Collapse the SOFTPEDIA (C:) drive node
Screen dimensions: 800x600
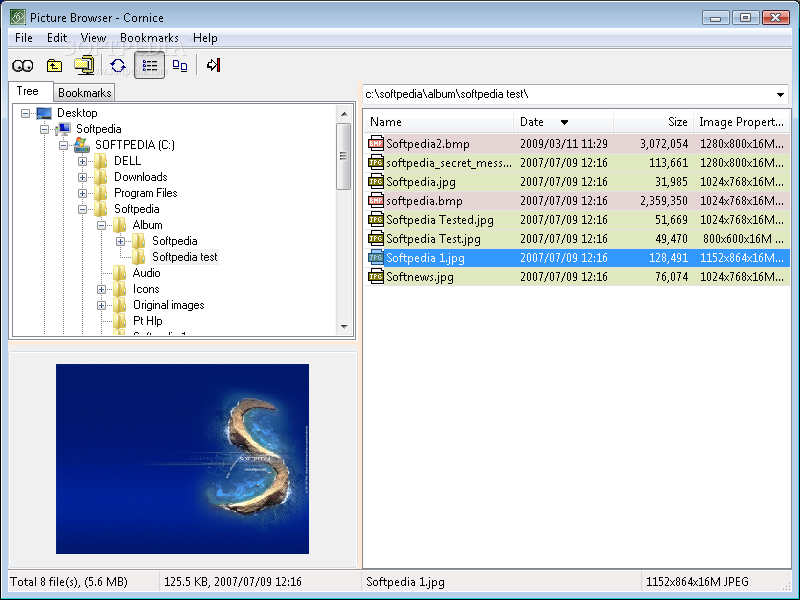[x=63, y=145]
